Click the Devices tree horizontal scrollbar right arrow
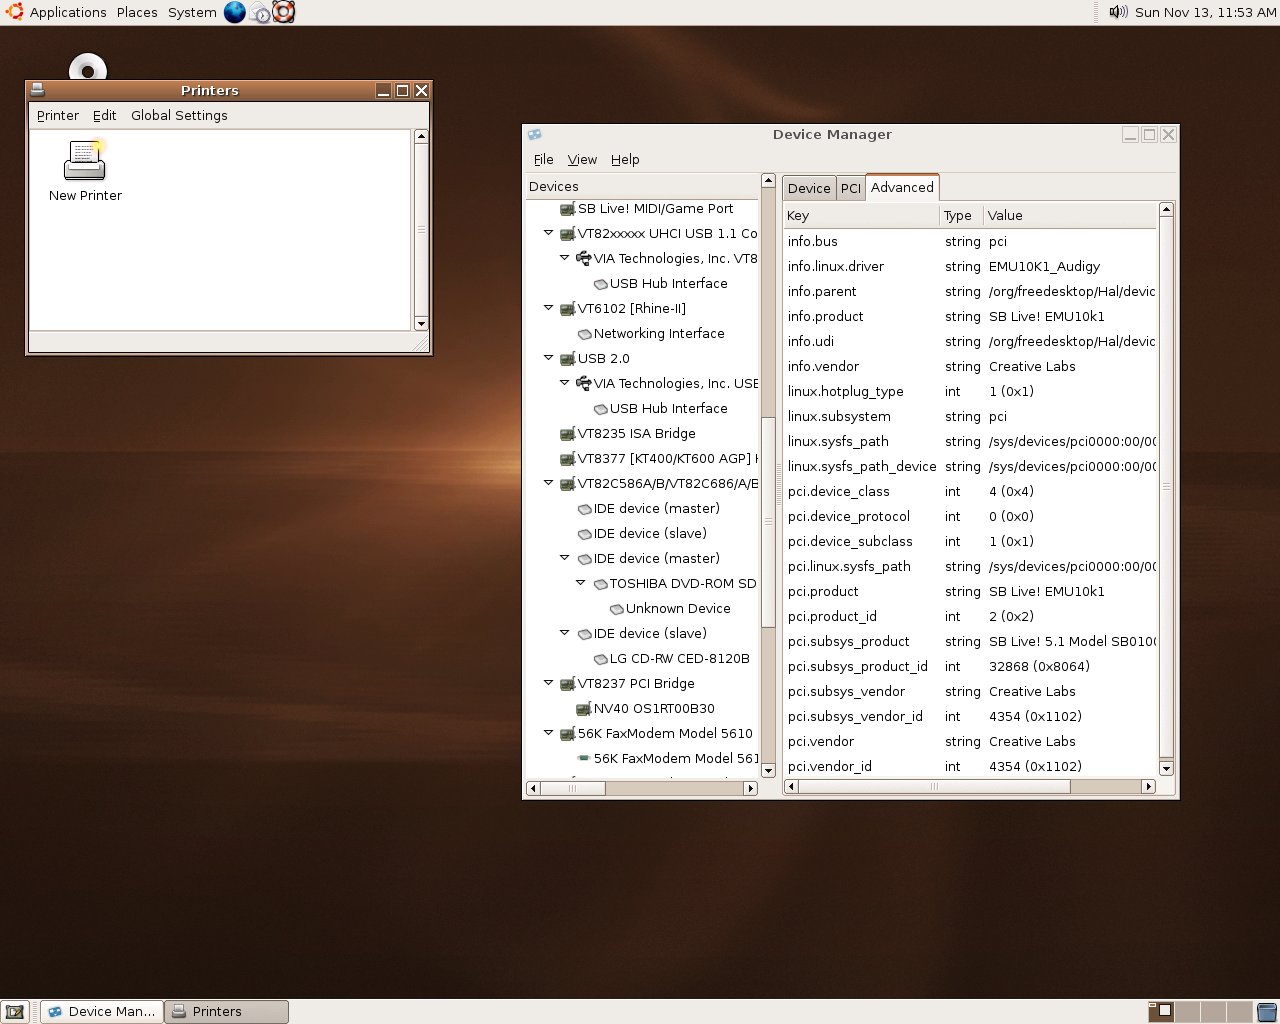This screenshot has height=1024, width=1280. click(x=751, y=788)
